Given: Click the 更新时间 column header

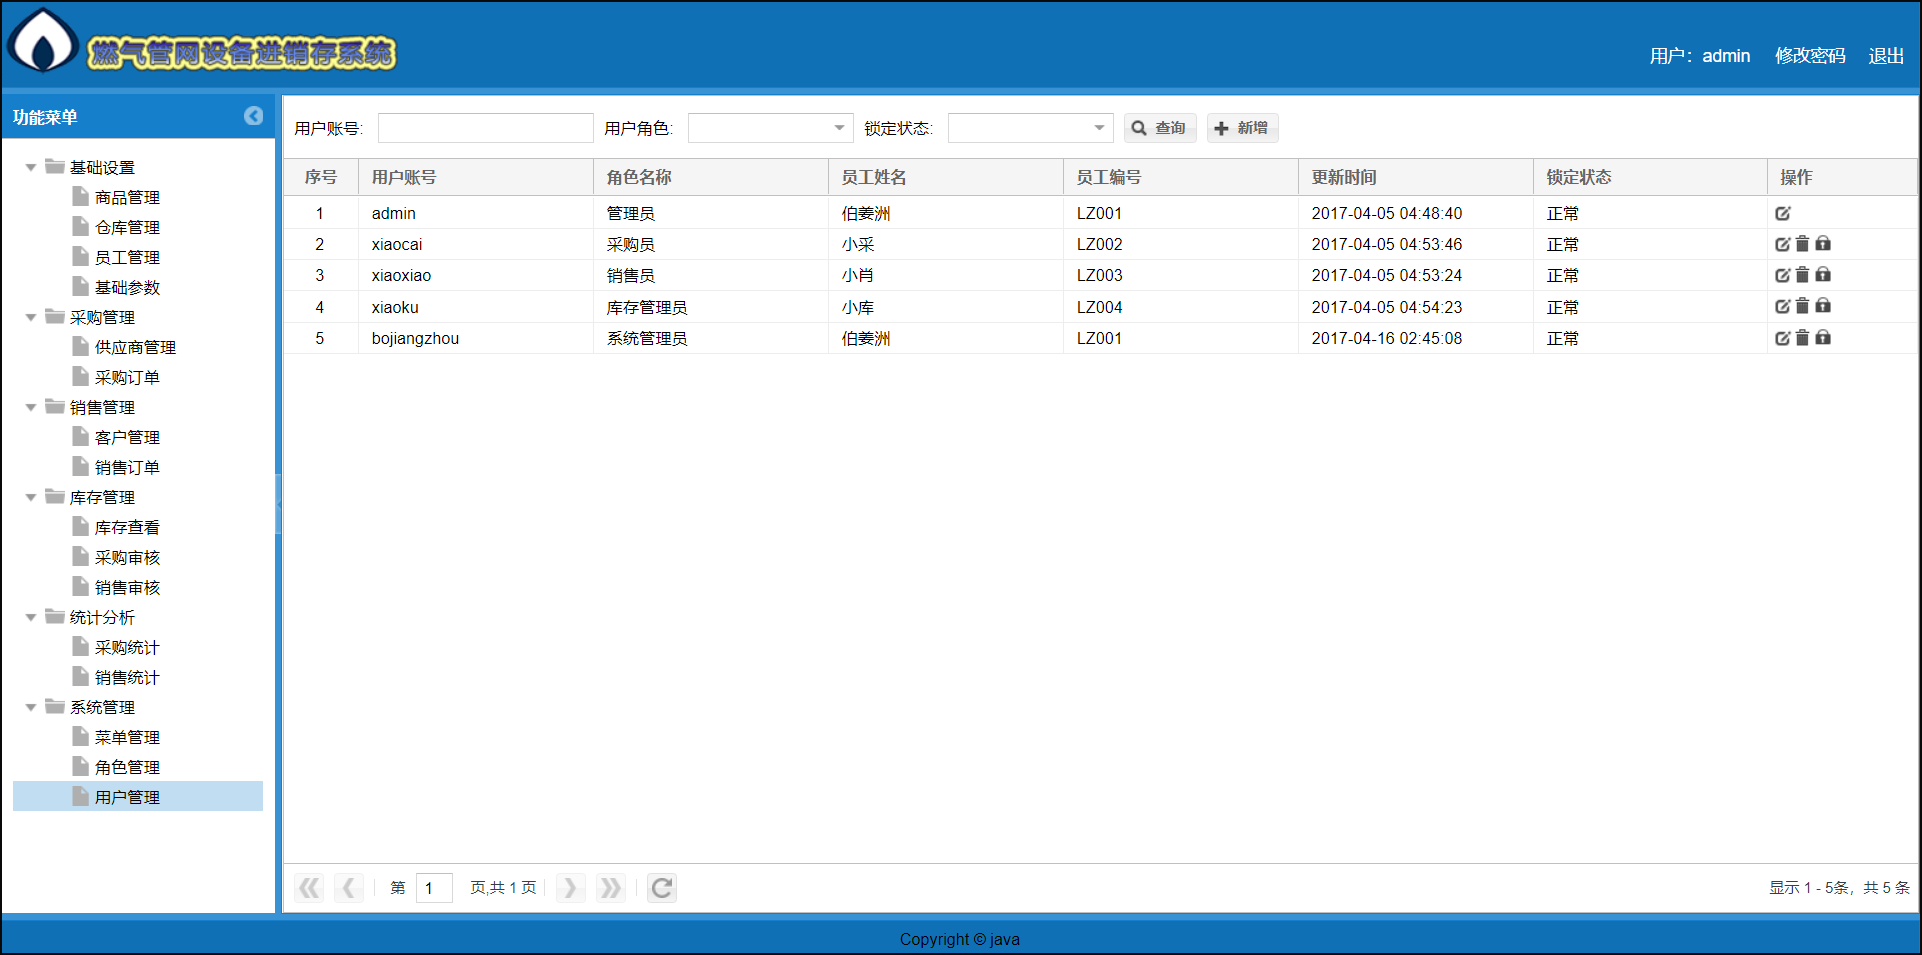Looking at the screenshot, I should pos(1416,177).
